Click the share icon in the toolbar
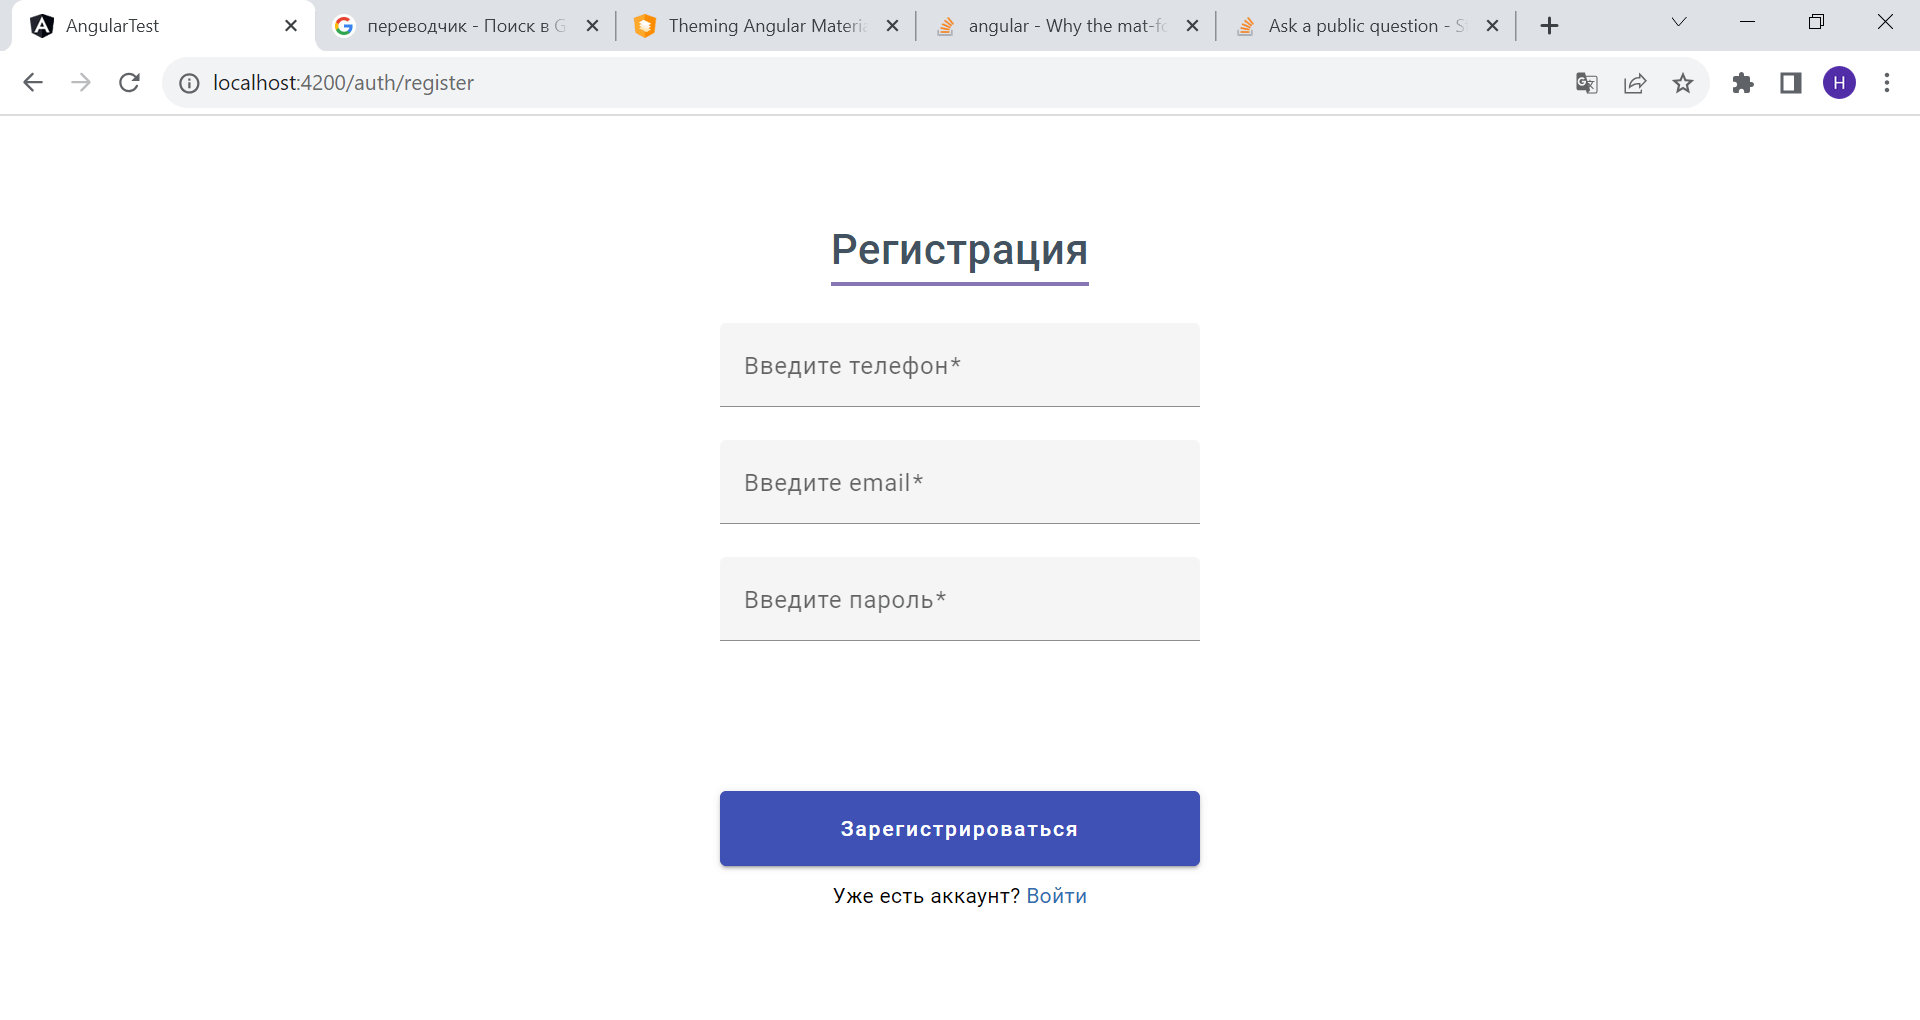Image resolution: width=1920 pixels, height=1020 pixels. (x=1635, y=83)
